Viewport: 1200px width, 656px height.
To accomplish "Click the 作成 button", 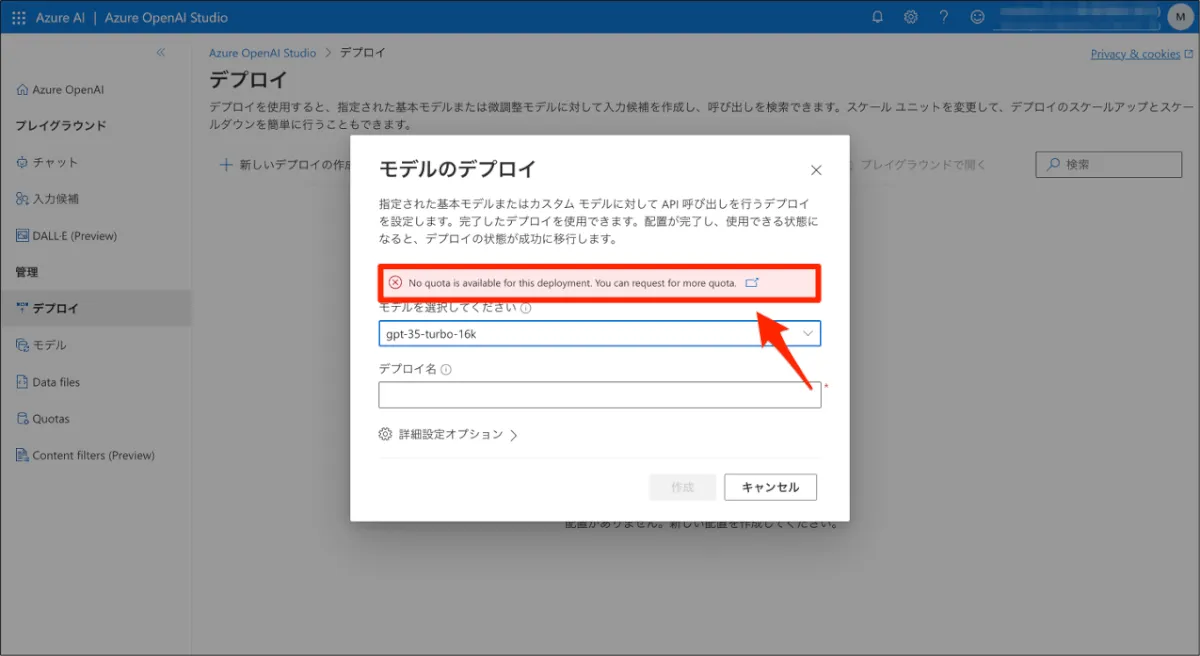I will (682, 487).
